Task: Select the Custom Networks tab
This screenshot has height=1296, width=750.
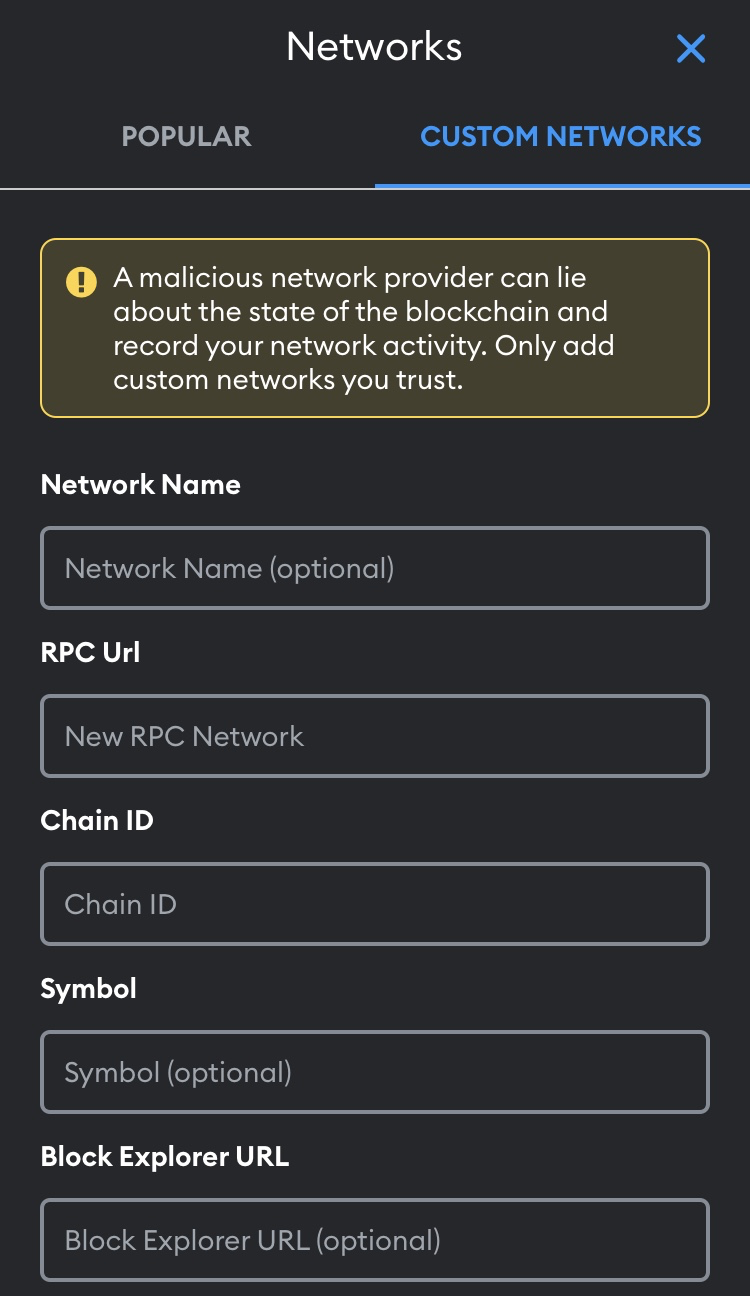Action: pos(561,136)
